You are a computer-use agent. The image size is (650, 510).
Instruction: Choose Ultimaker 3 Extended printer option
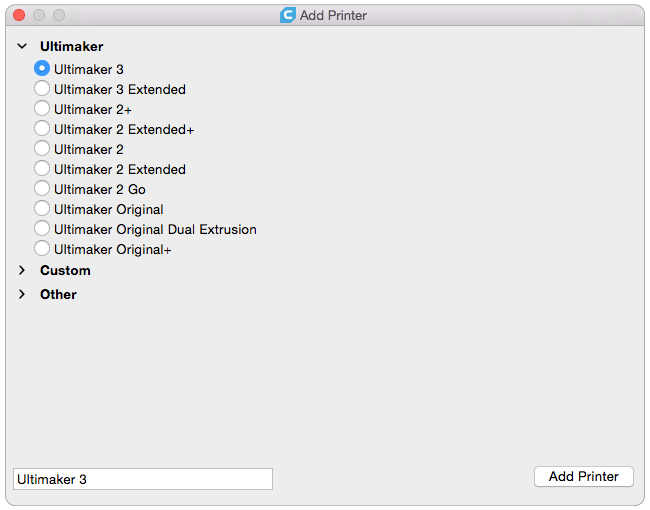pyautogui.click(x=42, y=88)
